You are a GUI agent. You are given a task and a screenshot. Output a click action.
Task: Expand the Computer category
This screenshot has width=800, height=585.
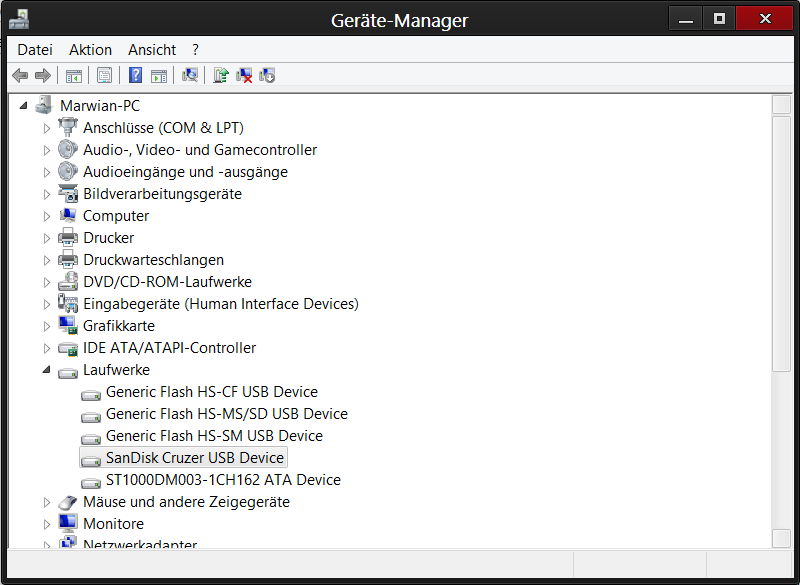click(x=46, y=216)
